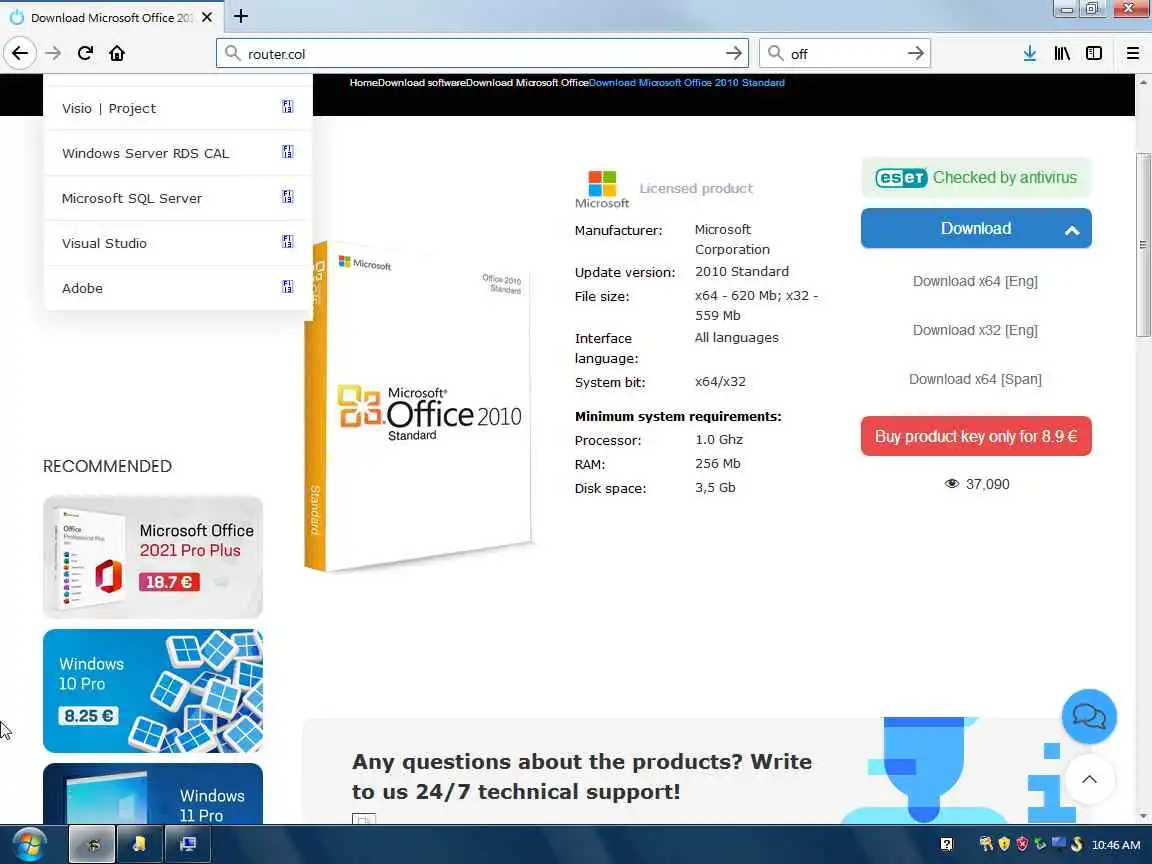Click the page vertical scrollbar thumb
This screenshot has height=864, width=1152.
1142,245
